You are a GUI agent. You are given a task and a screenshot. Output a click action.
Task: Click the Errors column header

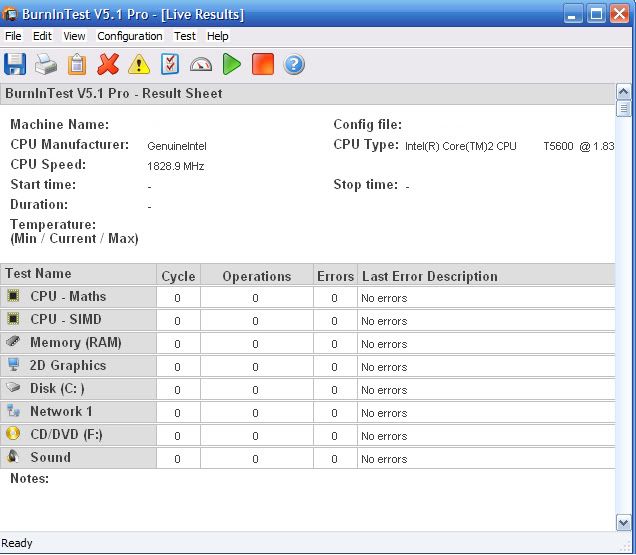tap(335, 276)
